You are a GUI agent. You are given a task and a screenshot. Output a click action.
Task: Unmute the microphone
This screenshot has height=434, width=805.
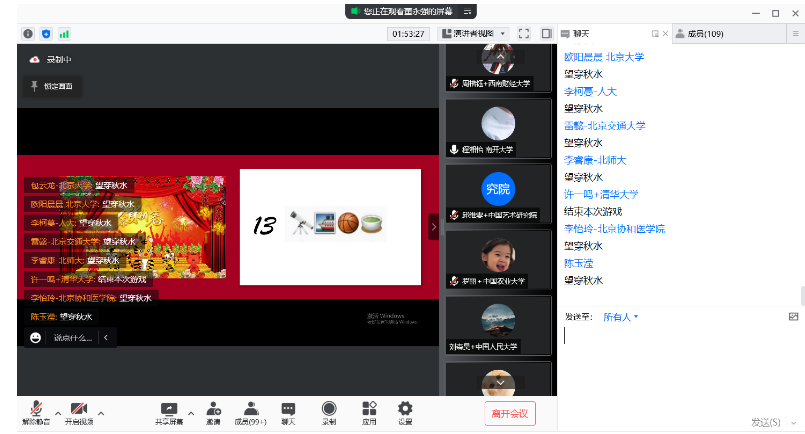(36, 413)
